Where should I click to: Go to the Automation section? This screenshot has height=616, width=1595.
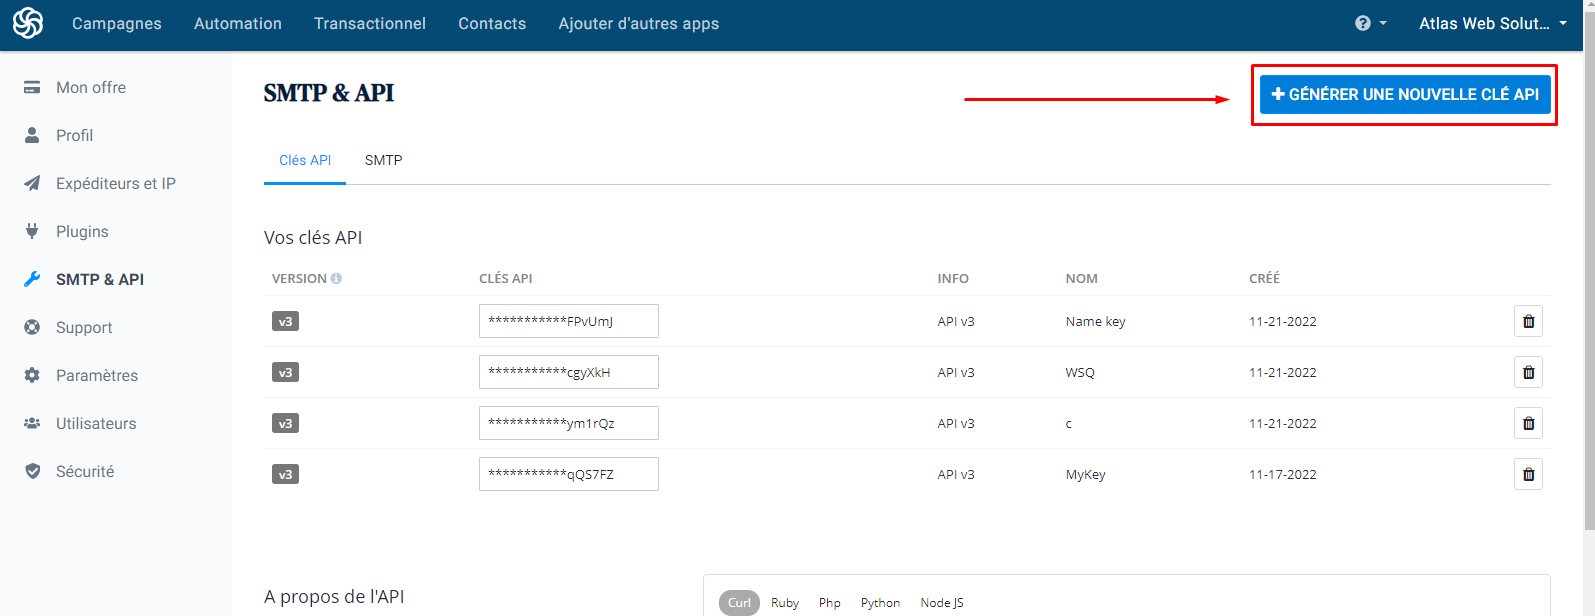[238, 23]
